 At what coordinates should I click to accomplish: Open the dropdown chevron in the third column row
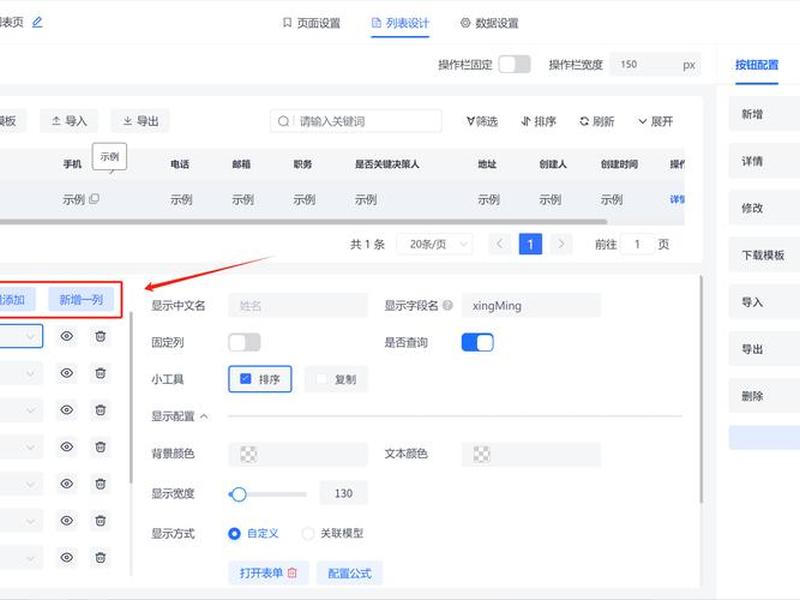(30, 410)
